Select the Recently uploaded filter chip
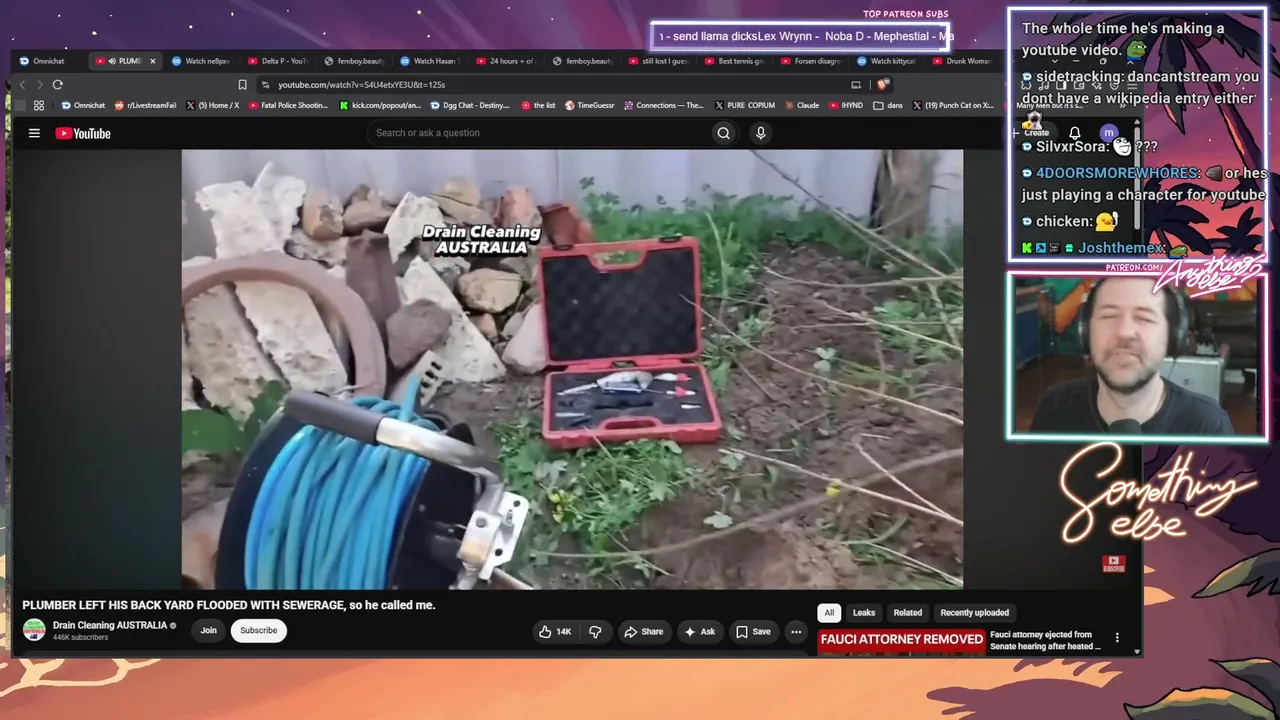 [x=975, y=613]
